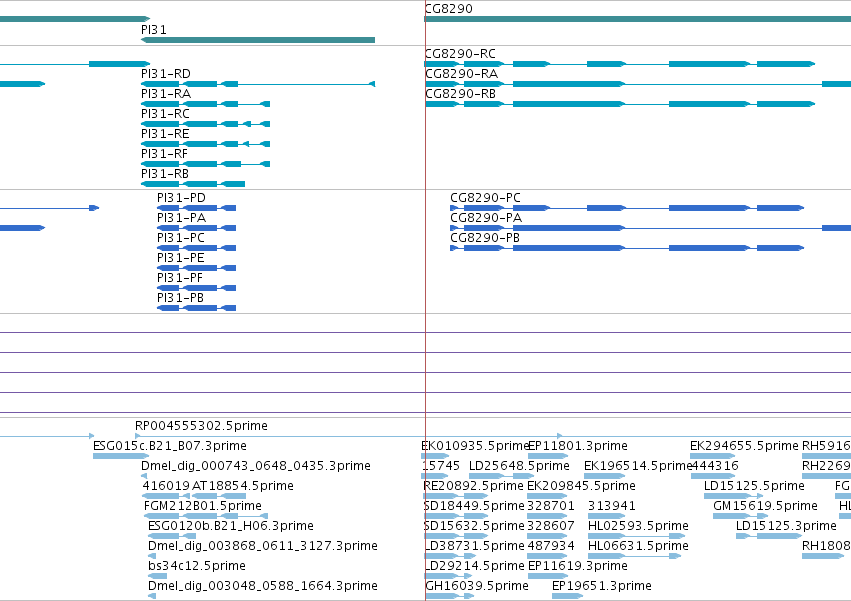Click the 328607 EST label
The width and height of the screenshot is (851, 601).
click(550, 527)
